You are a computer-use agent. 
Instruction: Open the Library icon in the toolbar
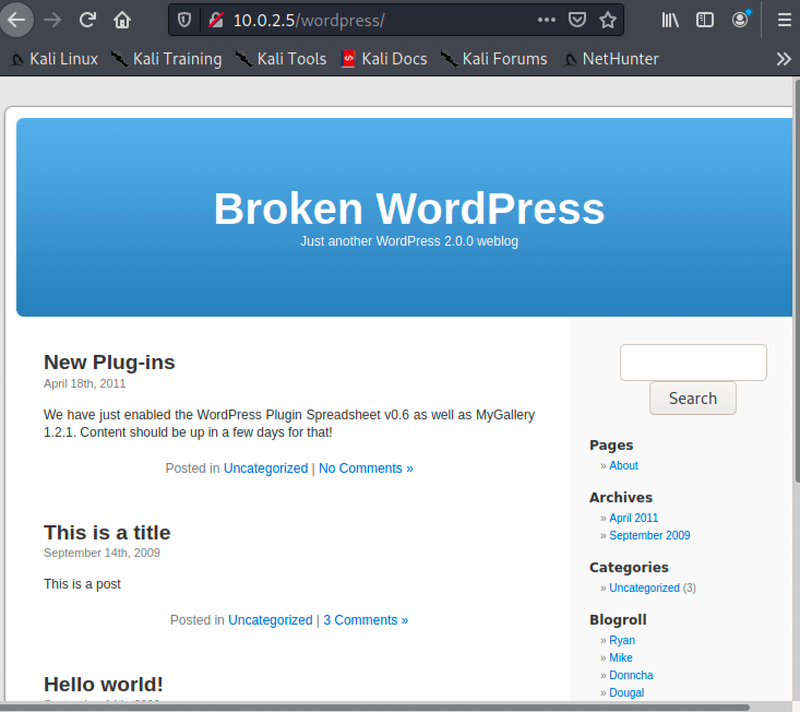[670, 20]
